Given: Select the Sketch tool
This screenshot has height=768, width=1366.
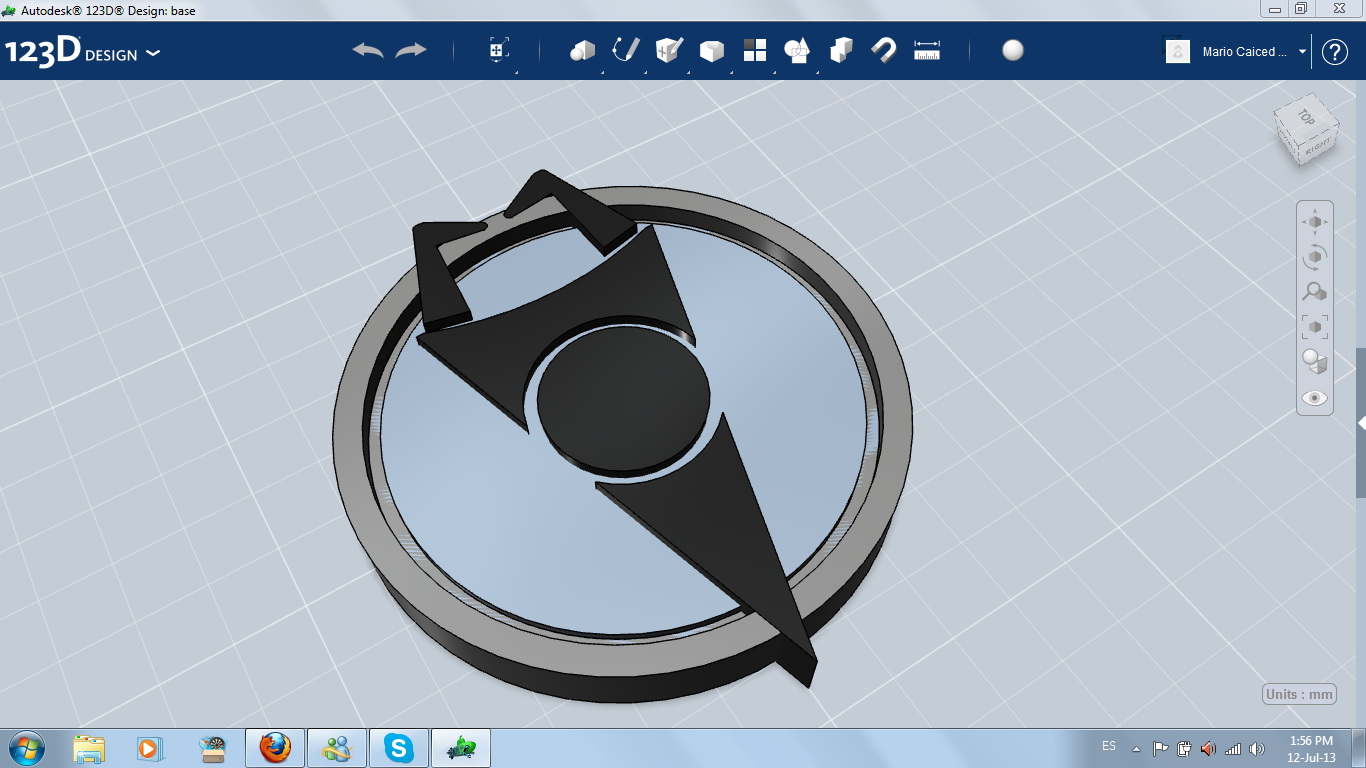Looking at the screenshot, I should 626,50.
